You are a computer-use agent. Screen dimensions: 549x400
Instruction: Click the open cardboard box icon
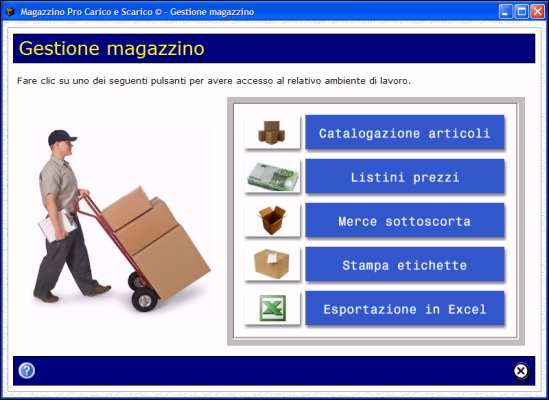(272, 220)
